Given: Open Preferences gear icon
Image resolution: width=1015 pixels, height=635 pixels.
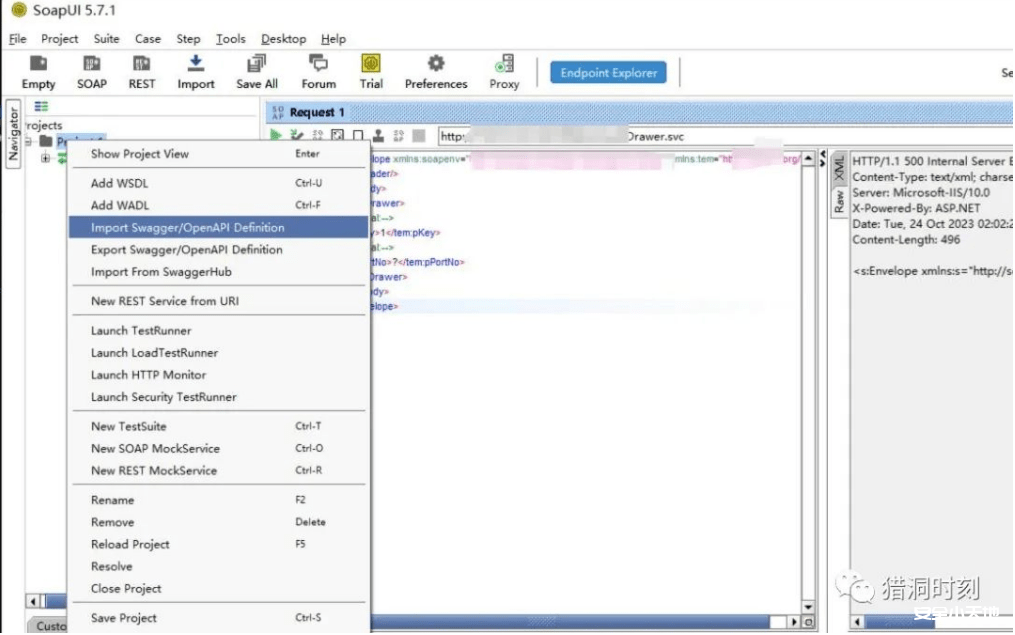Looking at the screenshot, I should 436,65.
